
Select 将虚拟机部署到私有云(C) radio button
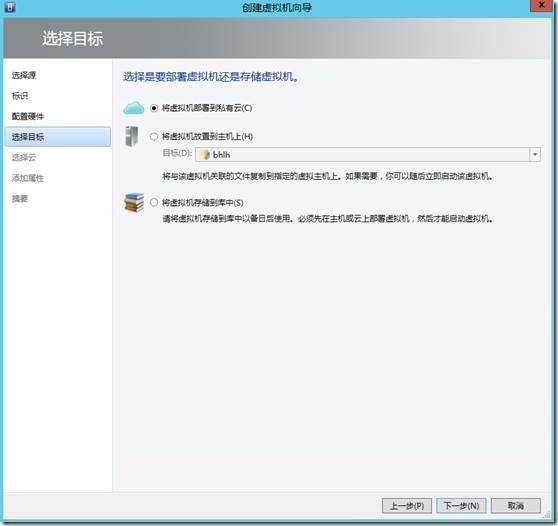pyautogui.click(x=154, y=108)
